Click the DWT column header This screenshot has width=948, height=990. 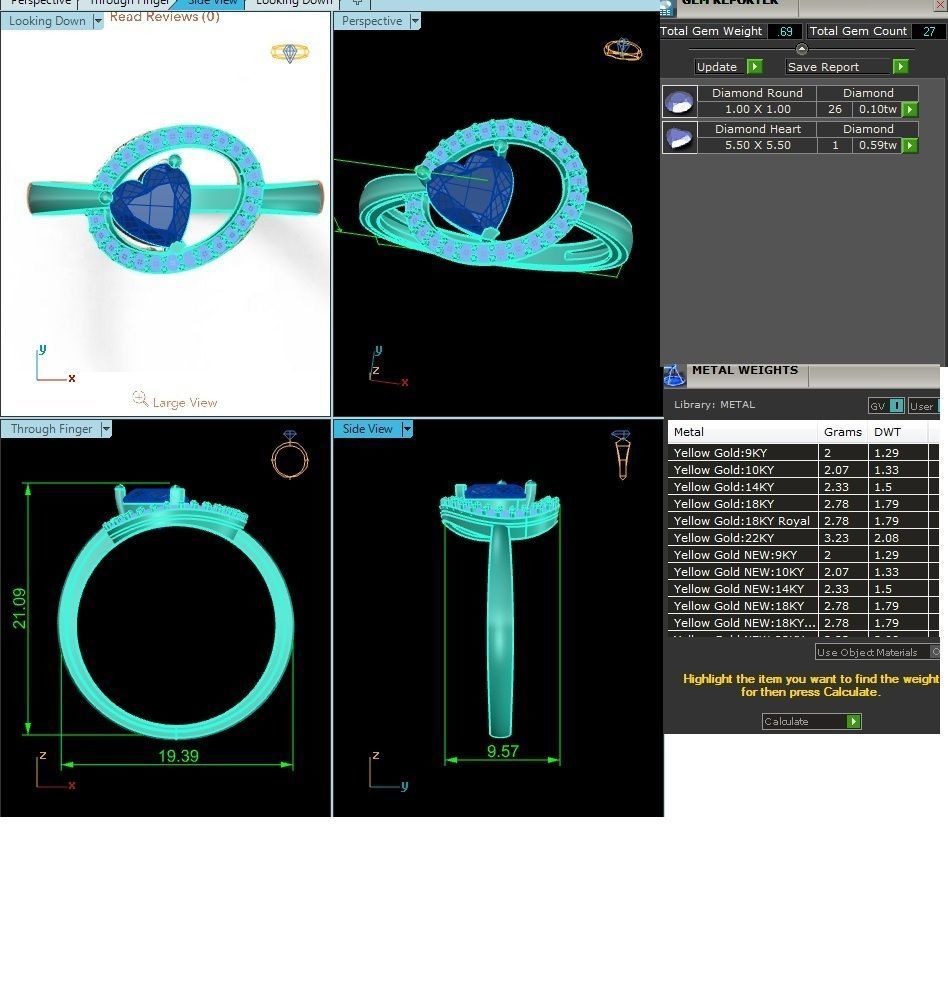click(897, 432)
